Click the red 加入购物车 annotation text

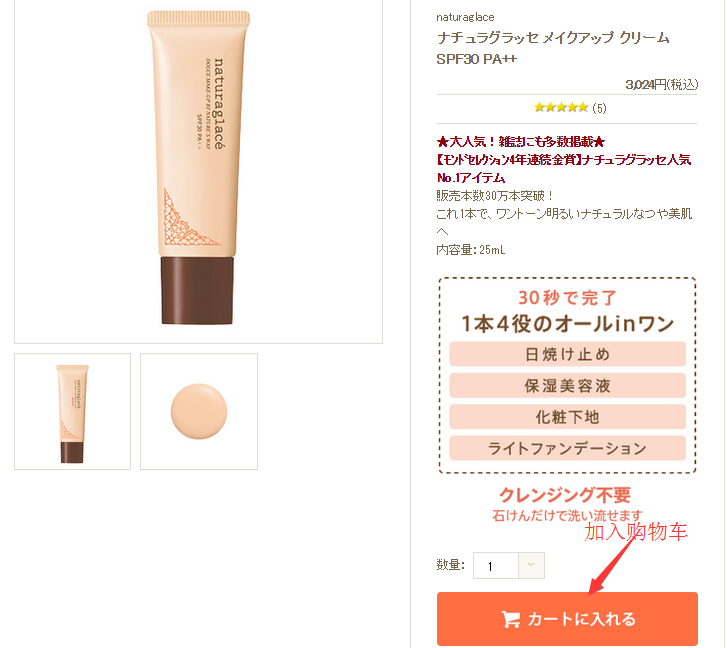tap(636, 532)
